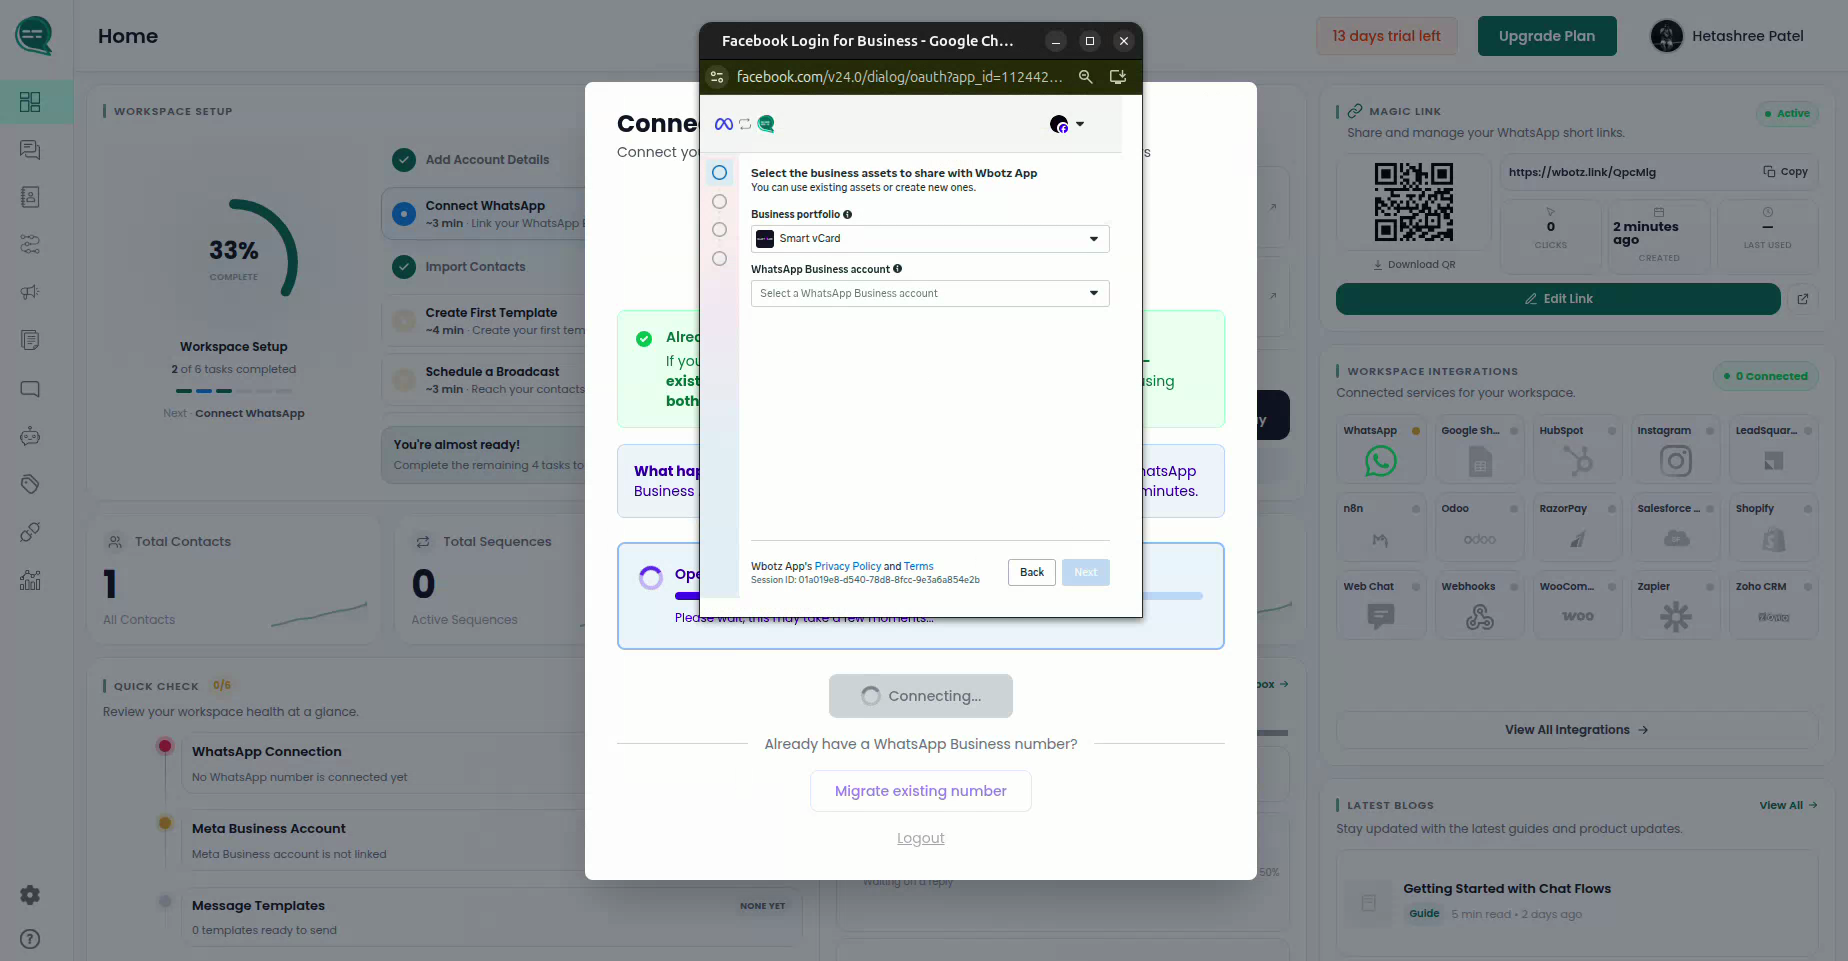Click WhatsApp Connection quick check item
Screen dimensions: 1848x961
490,764
